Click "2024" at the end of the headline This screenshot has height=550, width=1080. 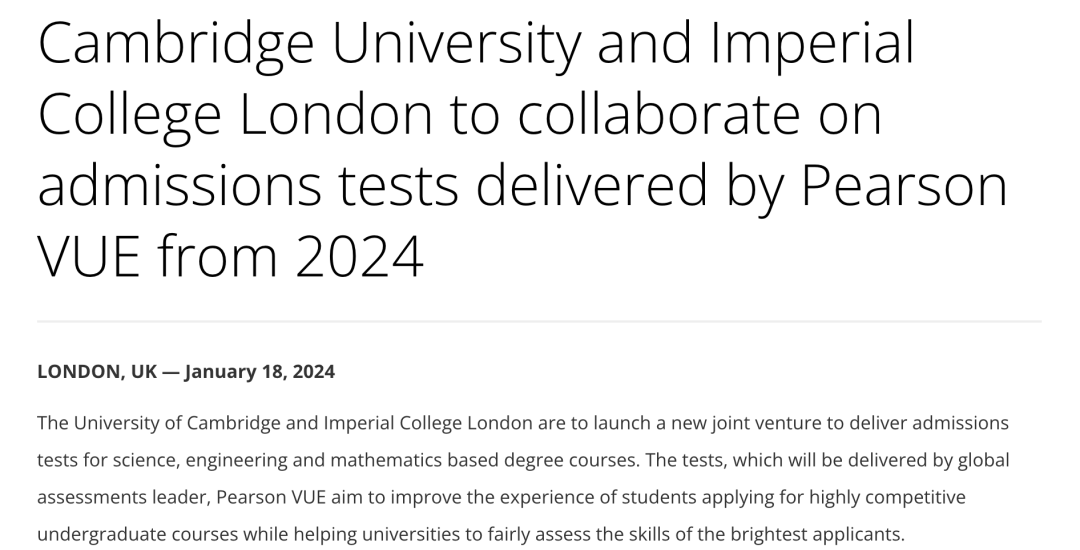click(360, 257)
